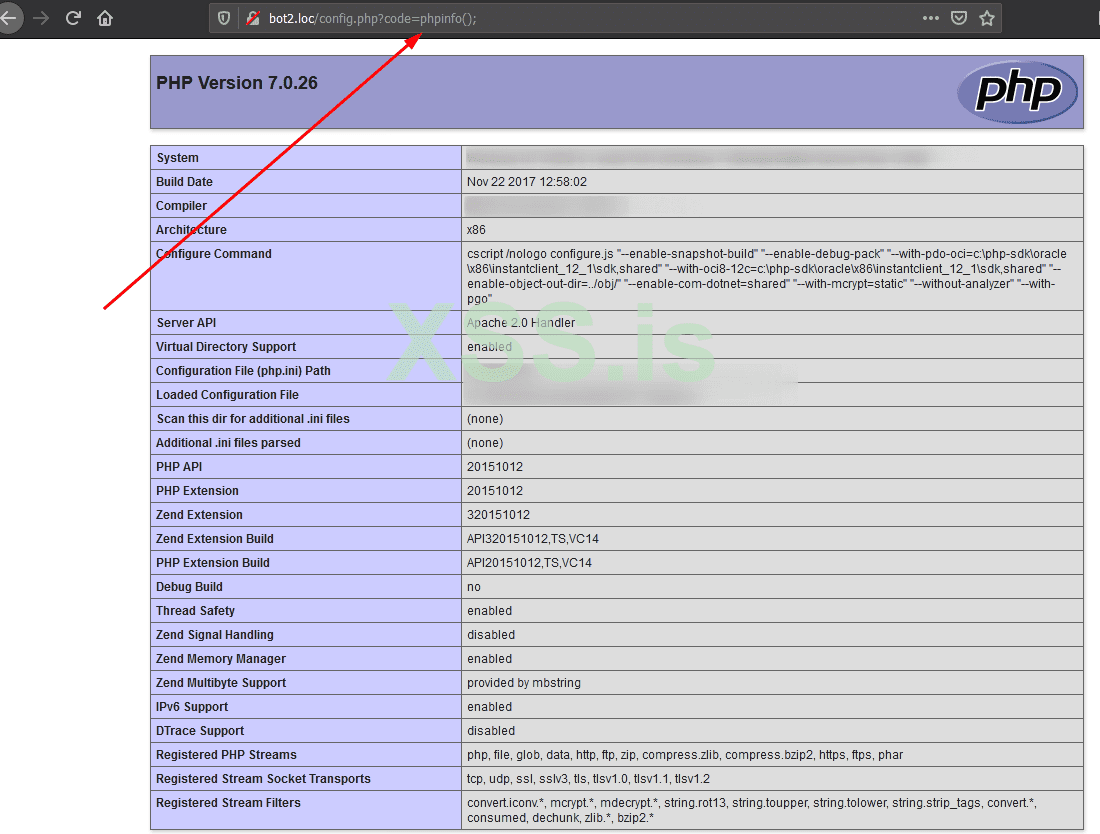Viewport: 1100px width, 834px height.
Task: Click the Compiler row label
Action: point(181,206)
